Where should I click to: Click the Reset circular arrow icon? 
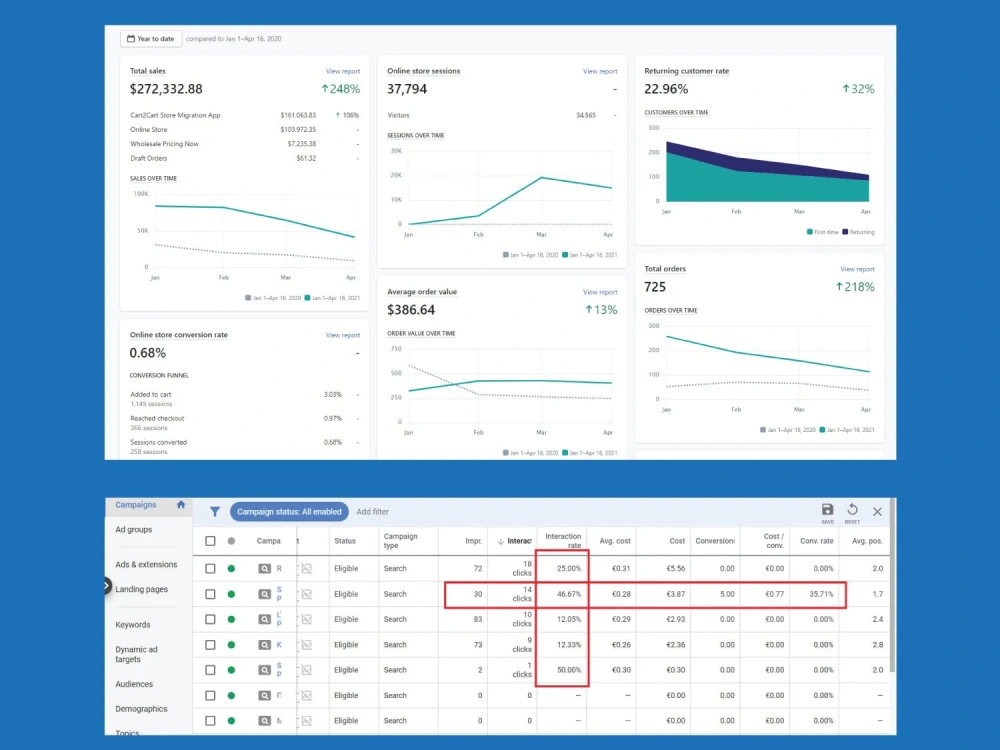click(852, 509)
